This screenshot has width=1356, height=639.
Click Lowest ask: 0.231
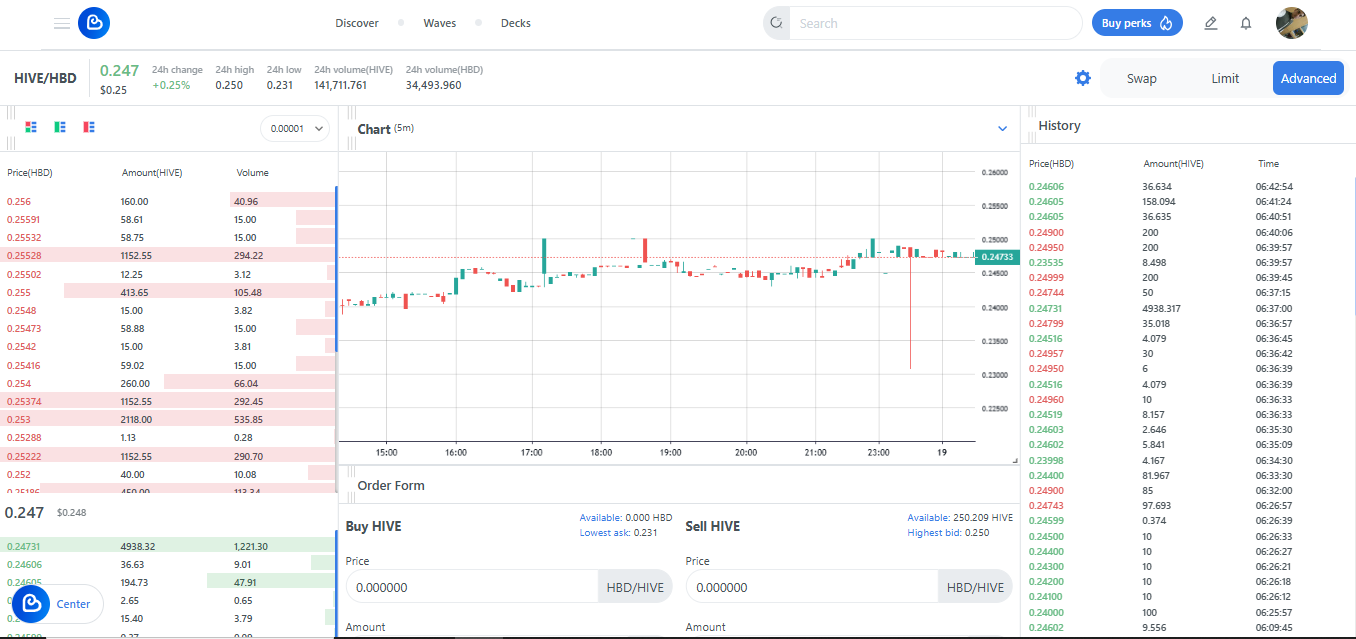[618, 533]
